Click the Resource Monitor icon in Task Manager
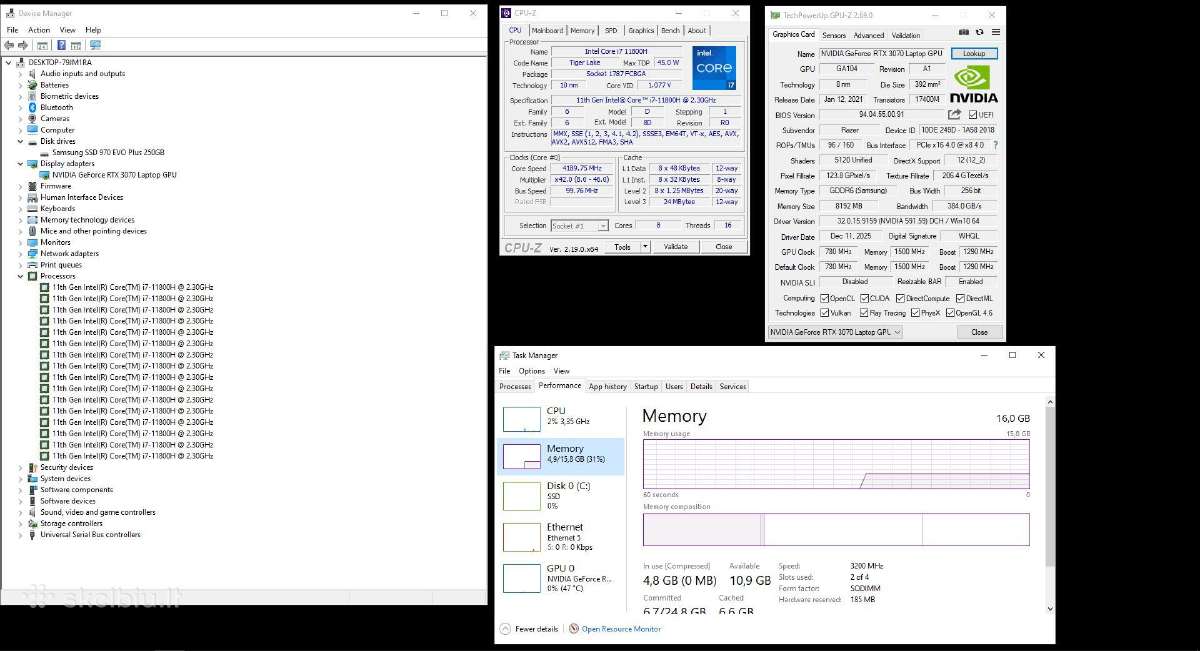Image resolution: width=1200 pixels, height=651 pixels. point(573,629)
